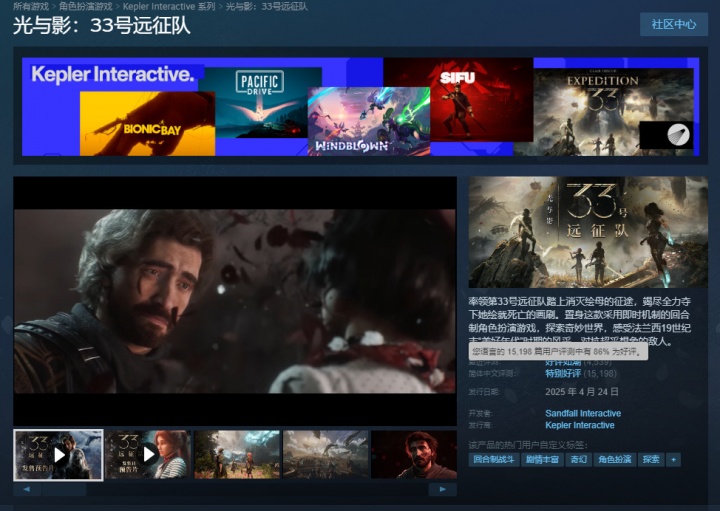This screenshot has height=511, width=720.
Task: Select the 剧情丰富 tag
Action: [x=542, y=460]
